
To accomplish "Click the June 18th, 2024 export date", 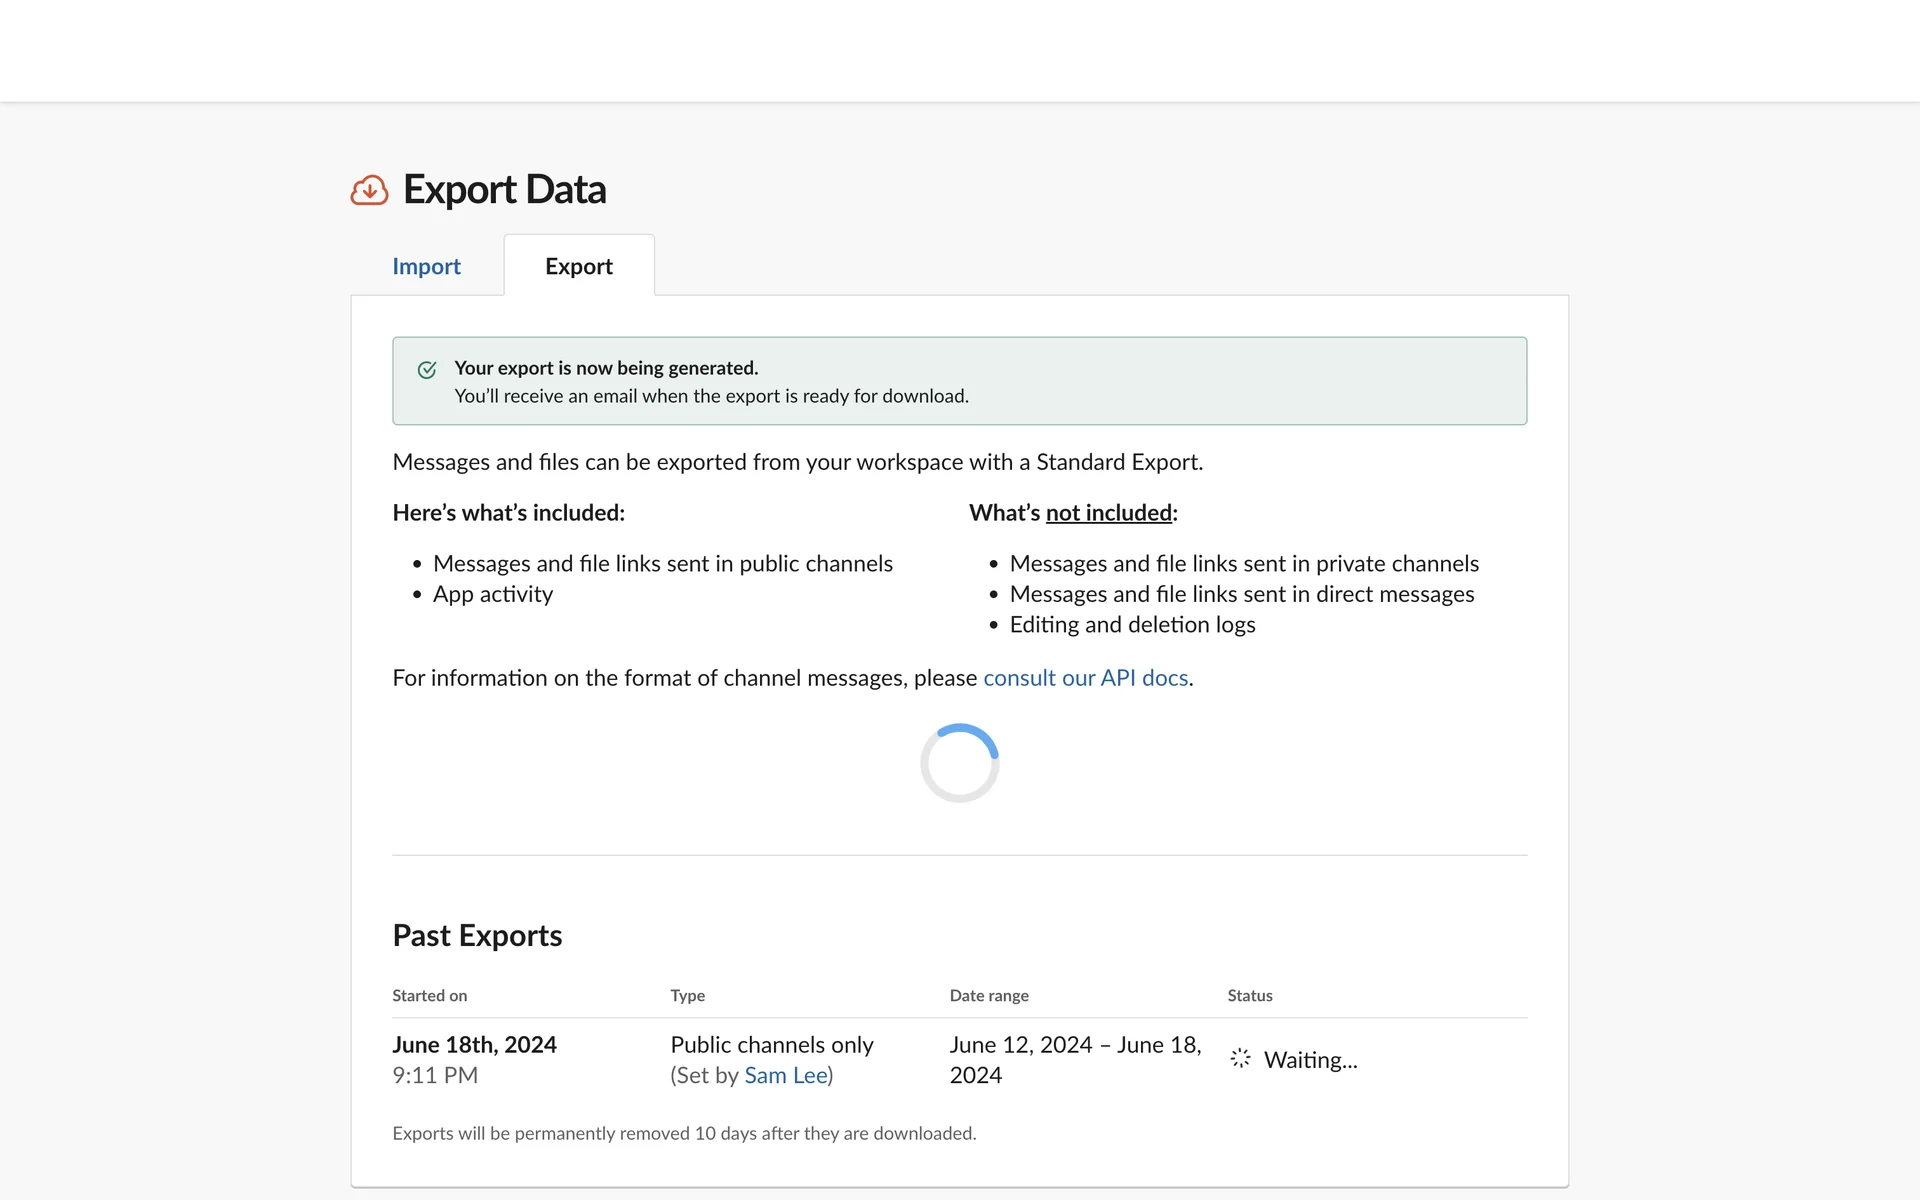I will [x=474, y=1044].
